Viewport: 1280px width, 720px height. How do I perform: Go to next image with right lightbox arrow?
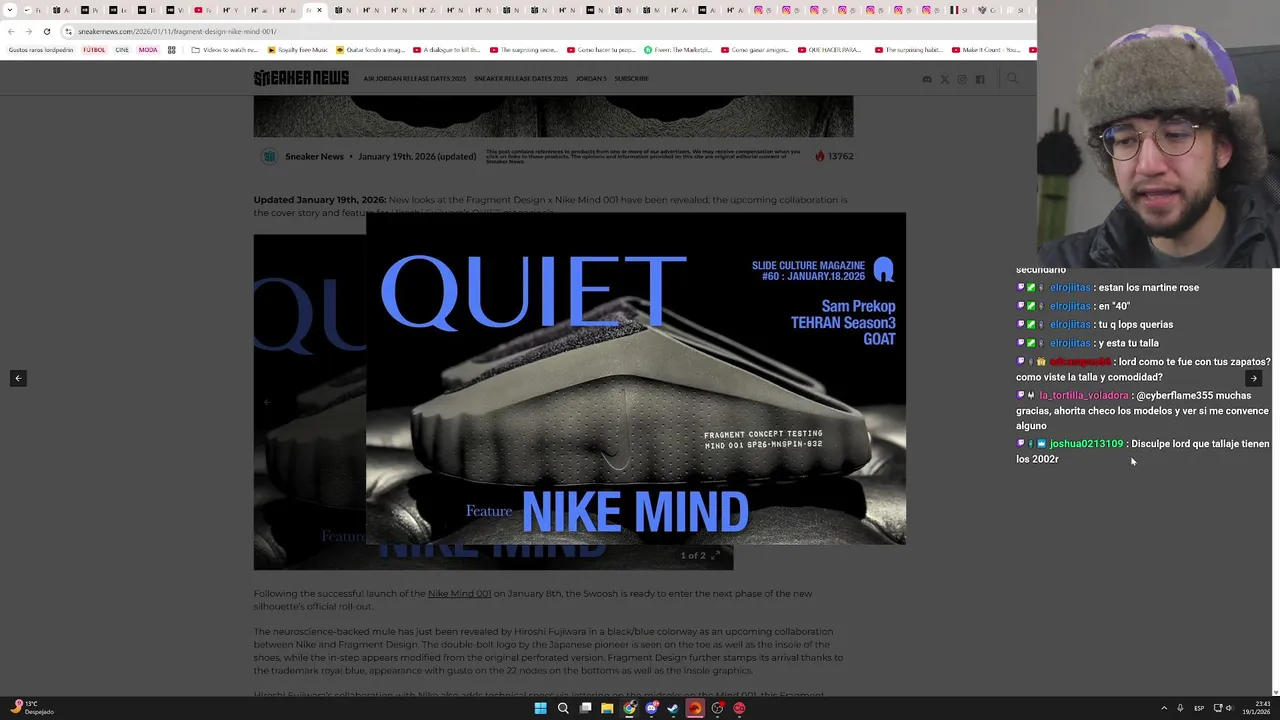coord(1253,378)
